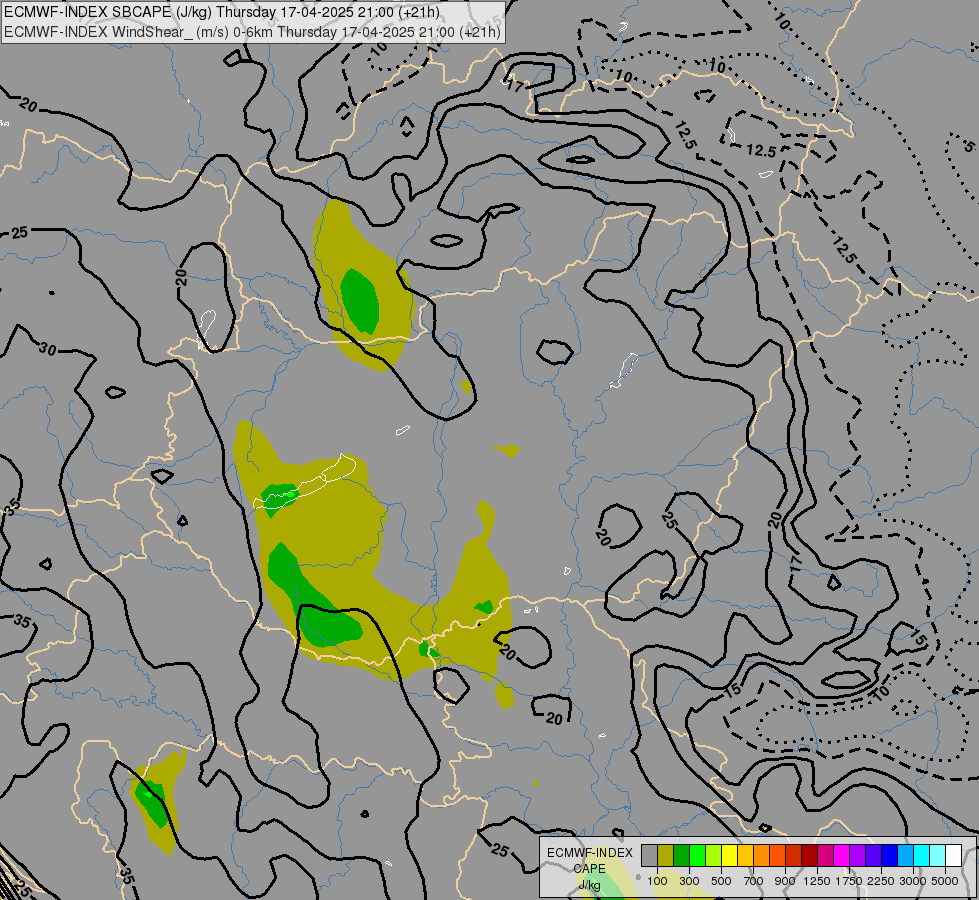
Task: Click the legend value 2250
Action: pos(881,881)
